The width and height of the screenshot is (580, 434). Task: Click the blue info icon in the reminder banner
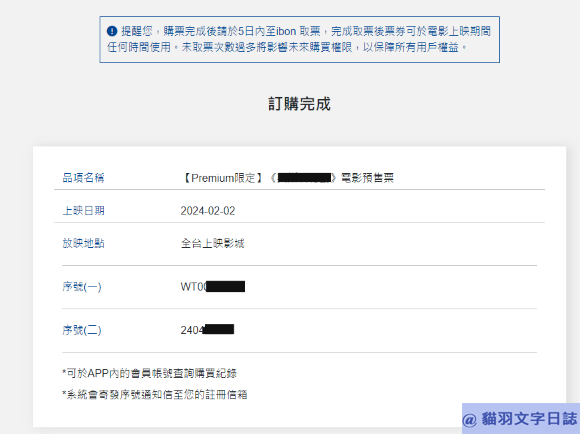click(x=112, y=31)
